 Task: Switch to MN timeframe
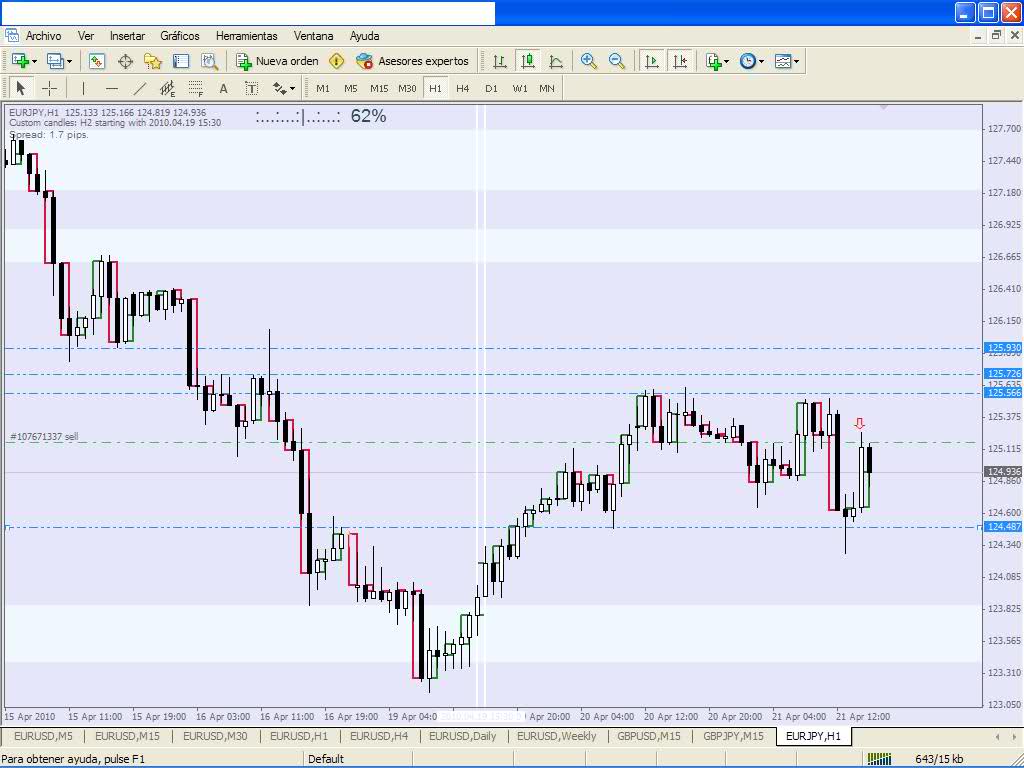tap(547, 88)
